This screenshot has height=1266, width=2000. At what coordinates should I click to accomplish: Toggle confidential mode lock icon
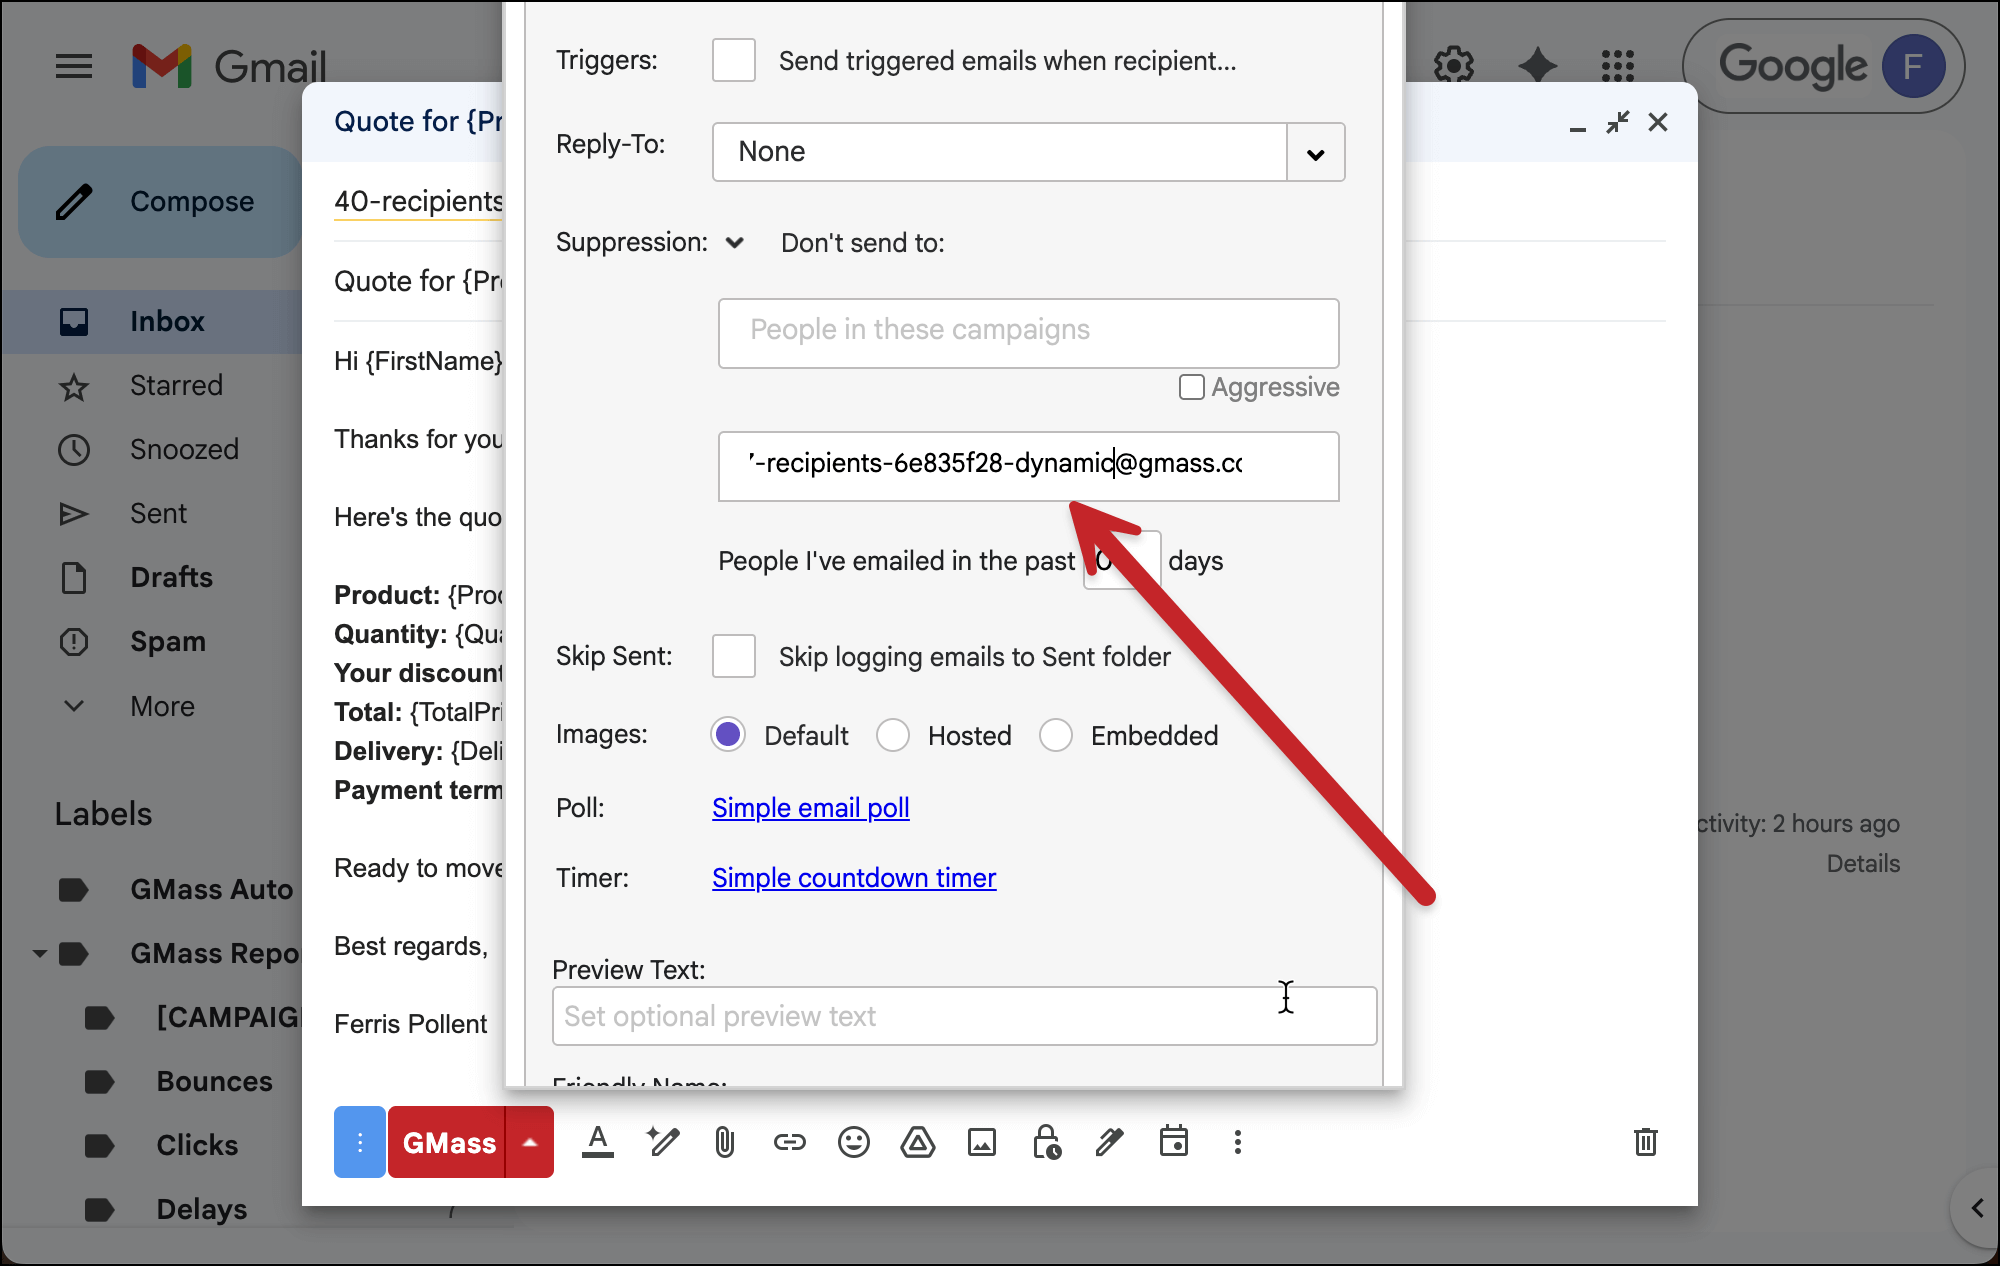[1046, 1142]
